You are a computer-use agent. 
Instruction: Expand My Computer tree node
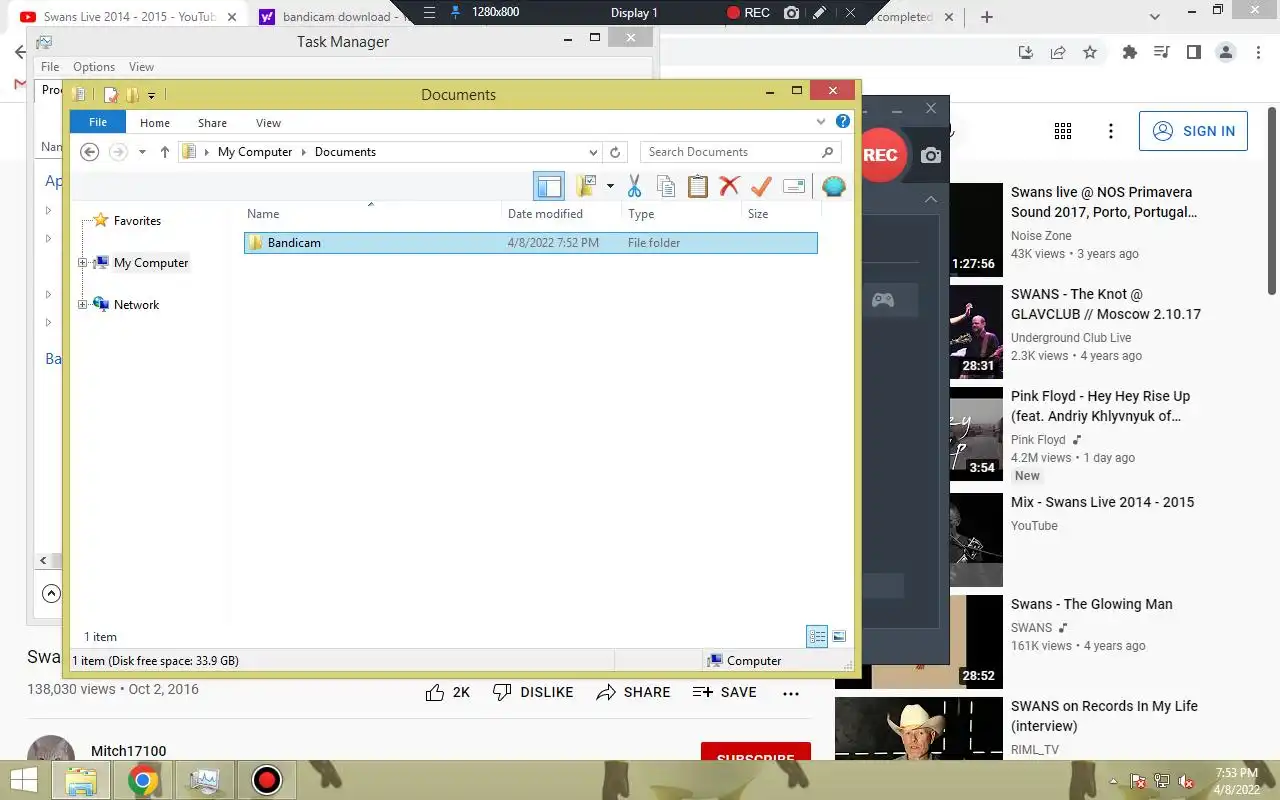tap(83, 263)
